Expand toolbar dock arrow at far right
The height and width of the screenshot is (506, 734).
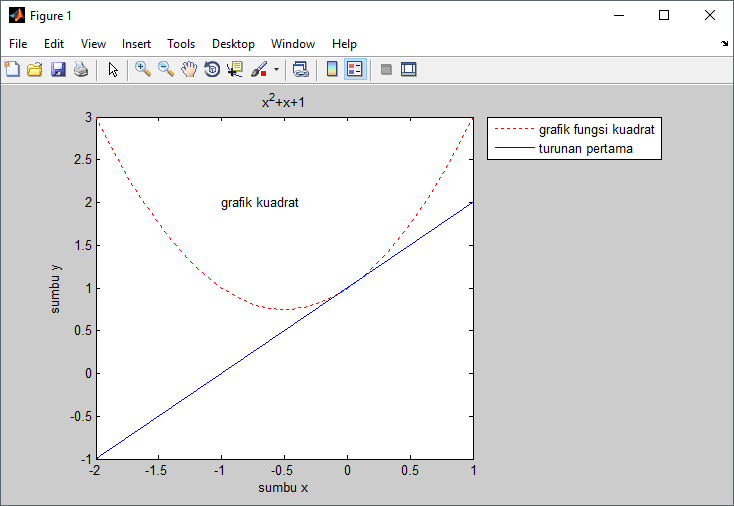(x=725, y=44)
